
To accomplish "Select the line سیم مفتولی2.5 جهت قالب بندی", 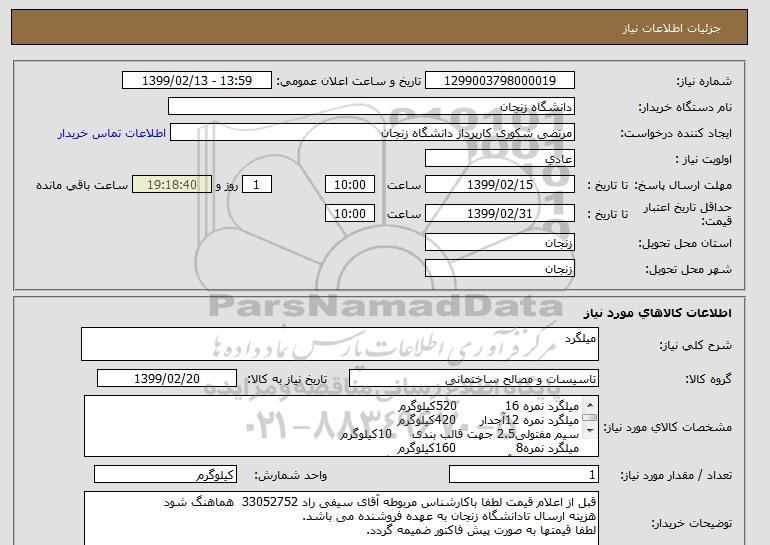I will pyautogui.click(x=496, y=434).
